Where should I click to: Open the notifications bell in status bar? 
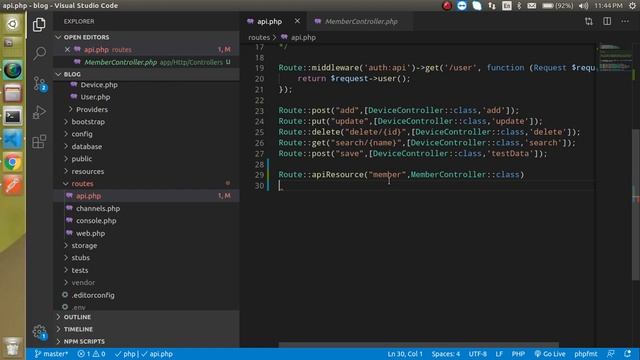(627, 354)
